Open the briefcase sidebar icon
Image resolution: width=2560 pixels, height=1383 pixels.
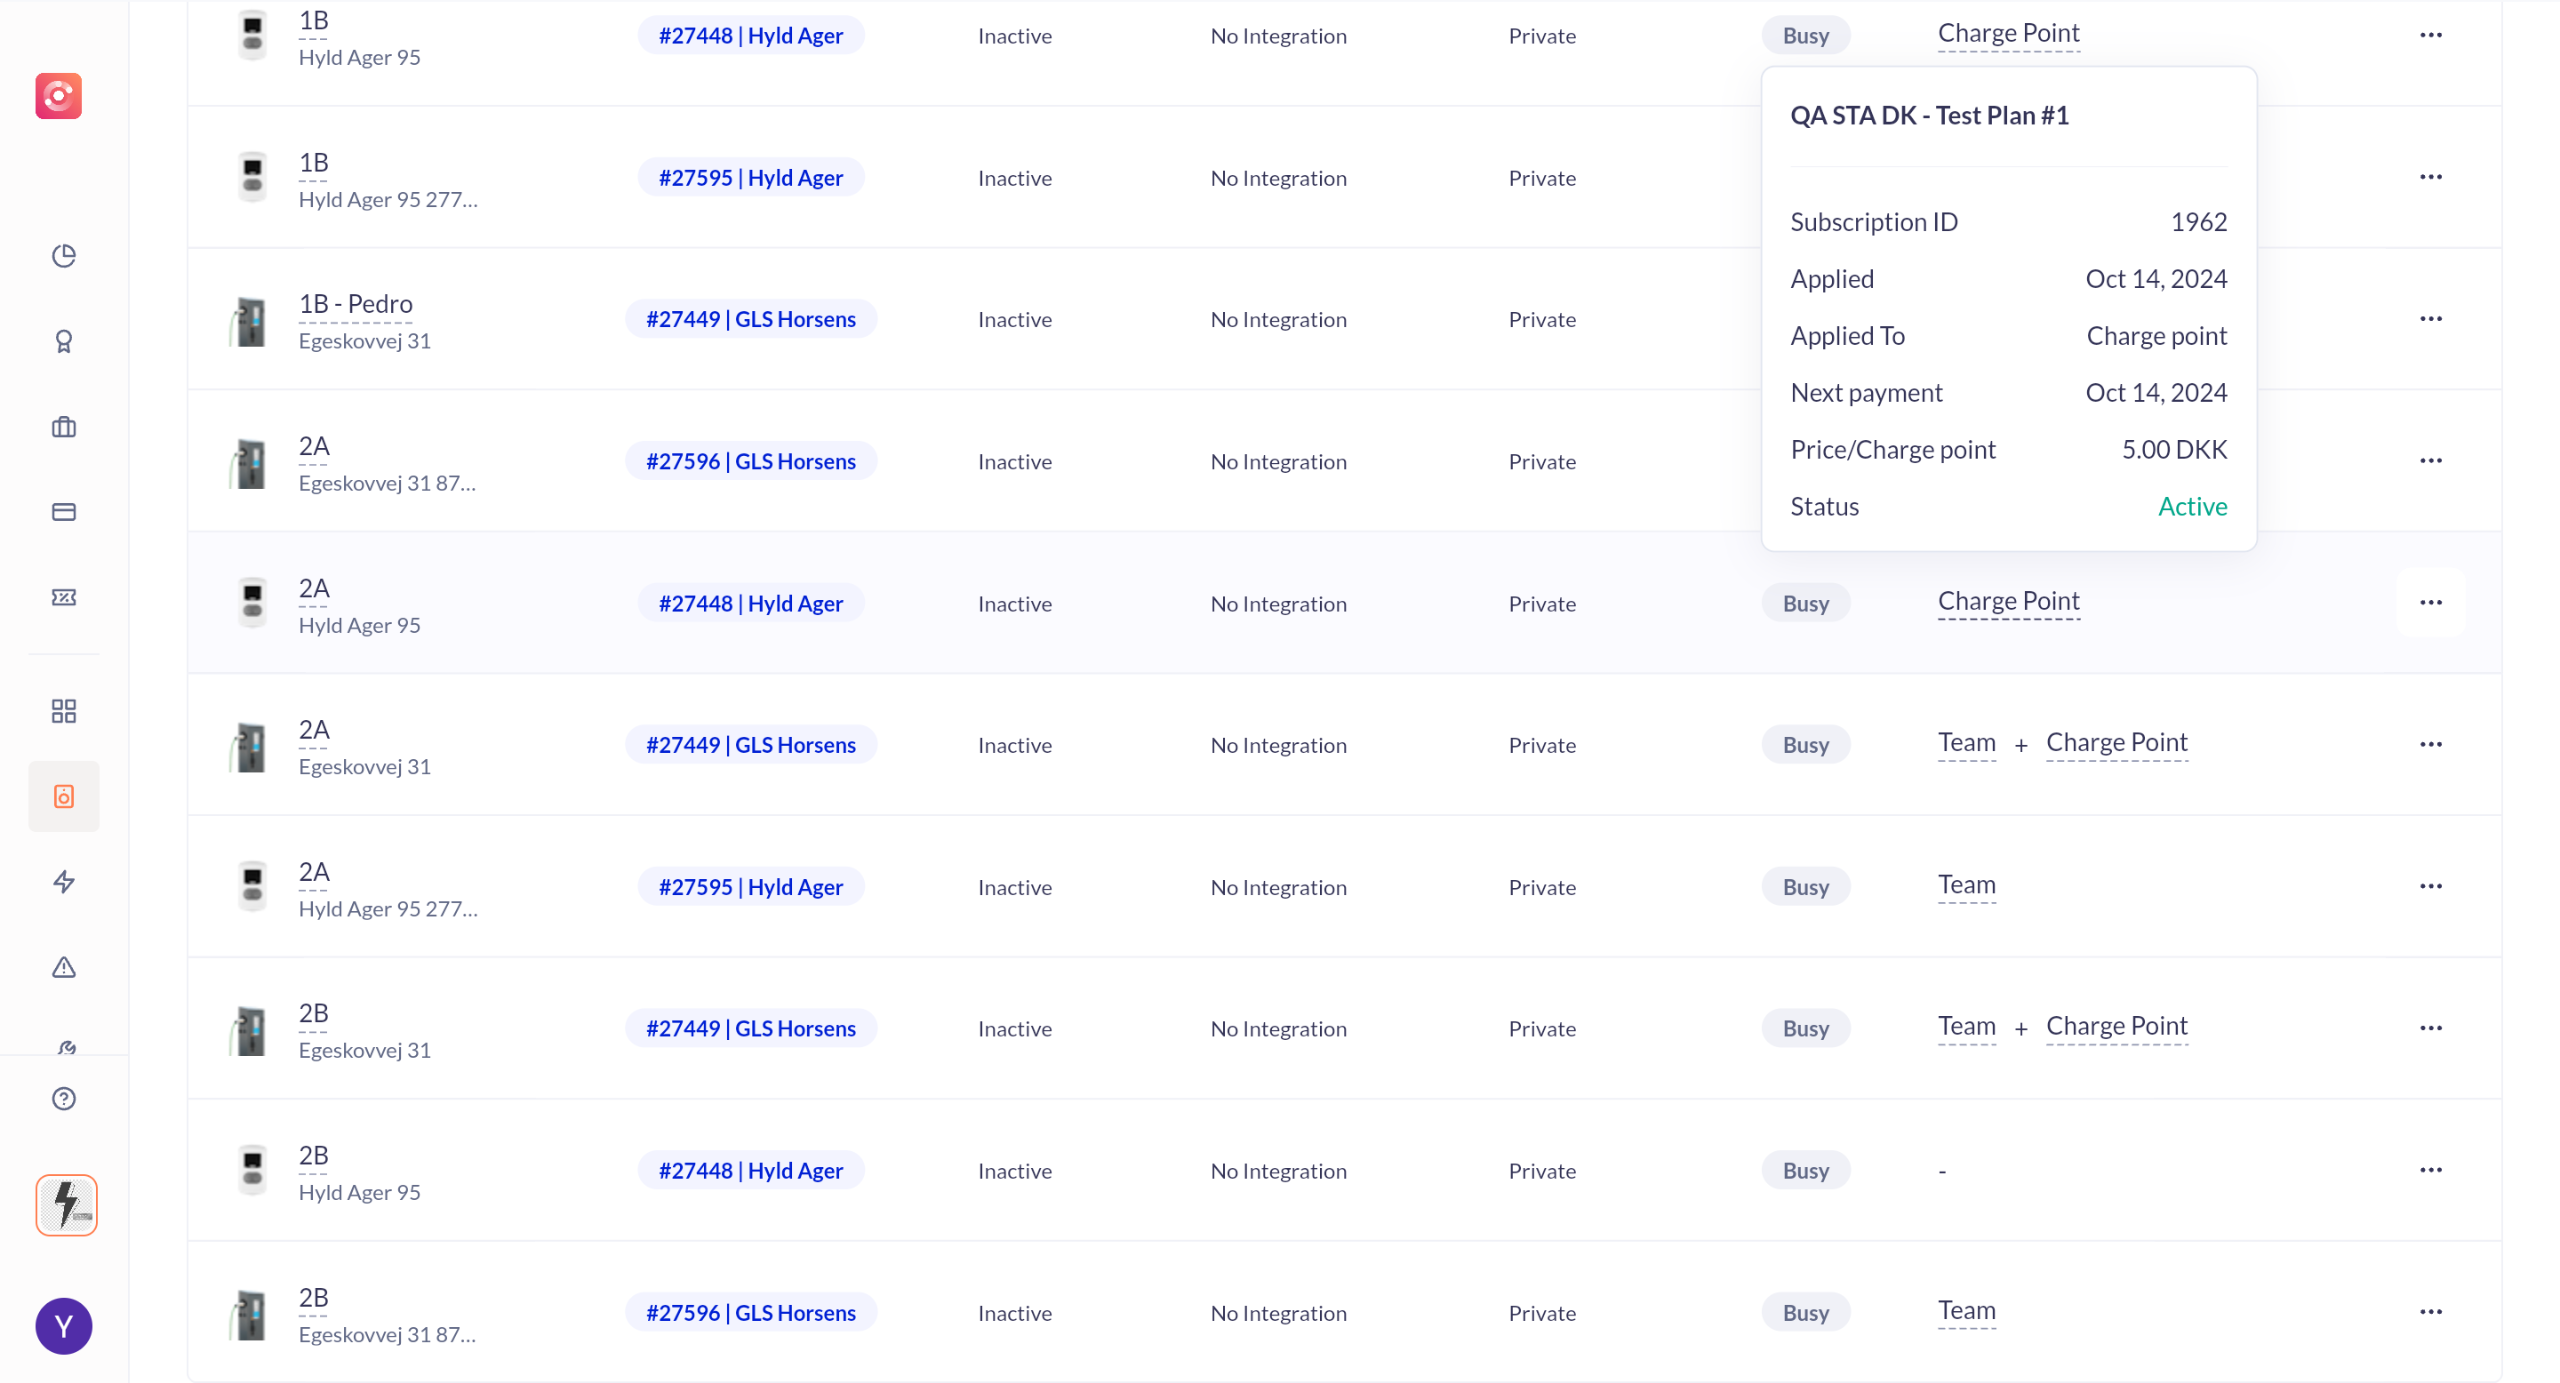click(x=64, y=427)
